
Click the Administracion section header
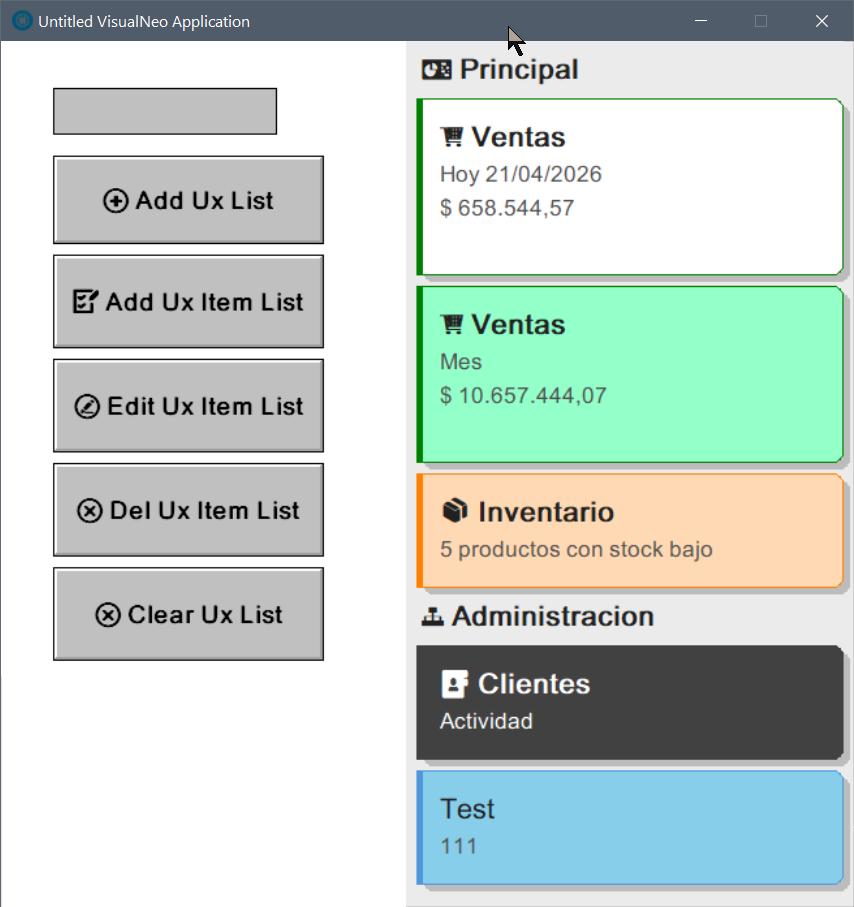point(552,616)
